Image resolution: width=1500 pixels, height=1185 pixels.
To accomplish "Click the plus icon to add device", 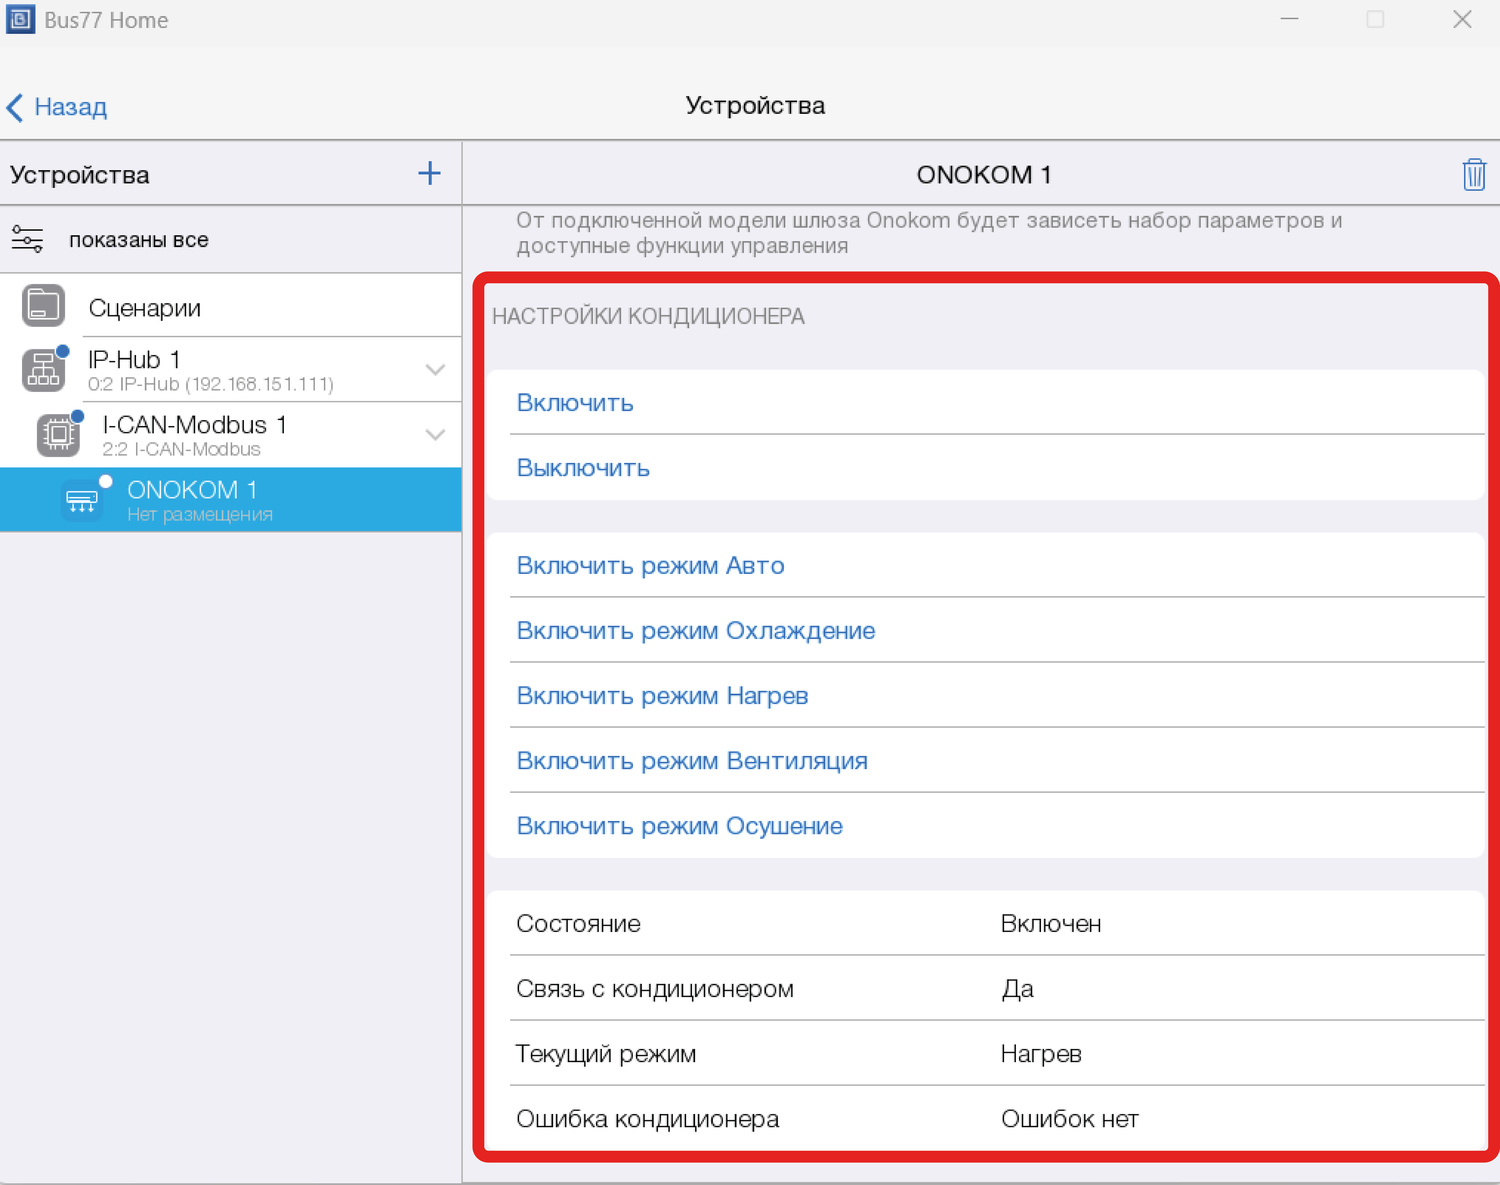I will click(429, 174).
